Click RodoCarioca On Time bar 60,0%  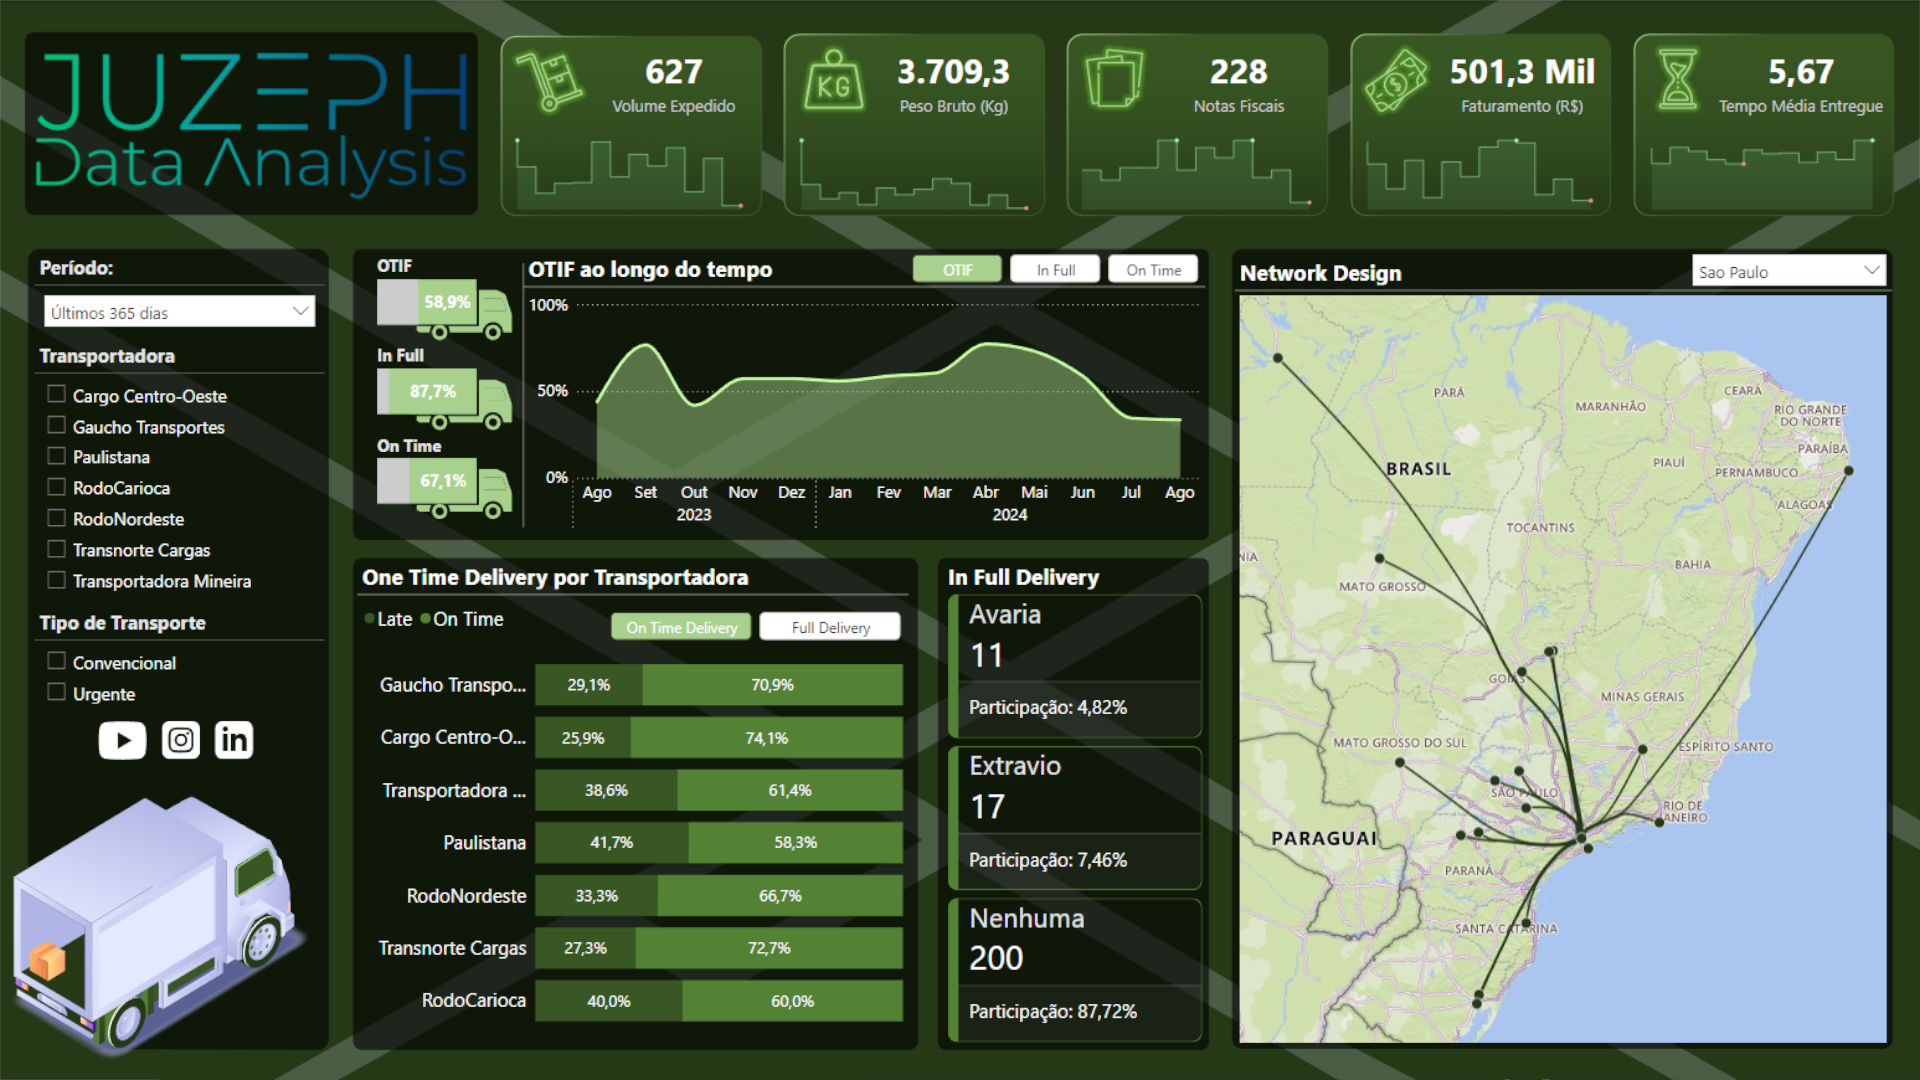792,1001
